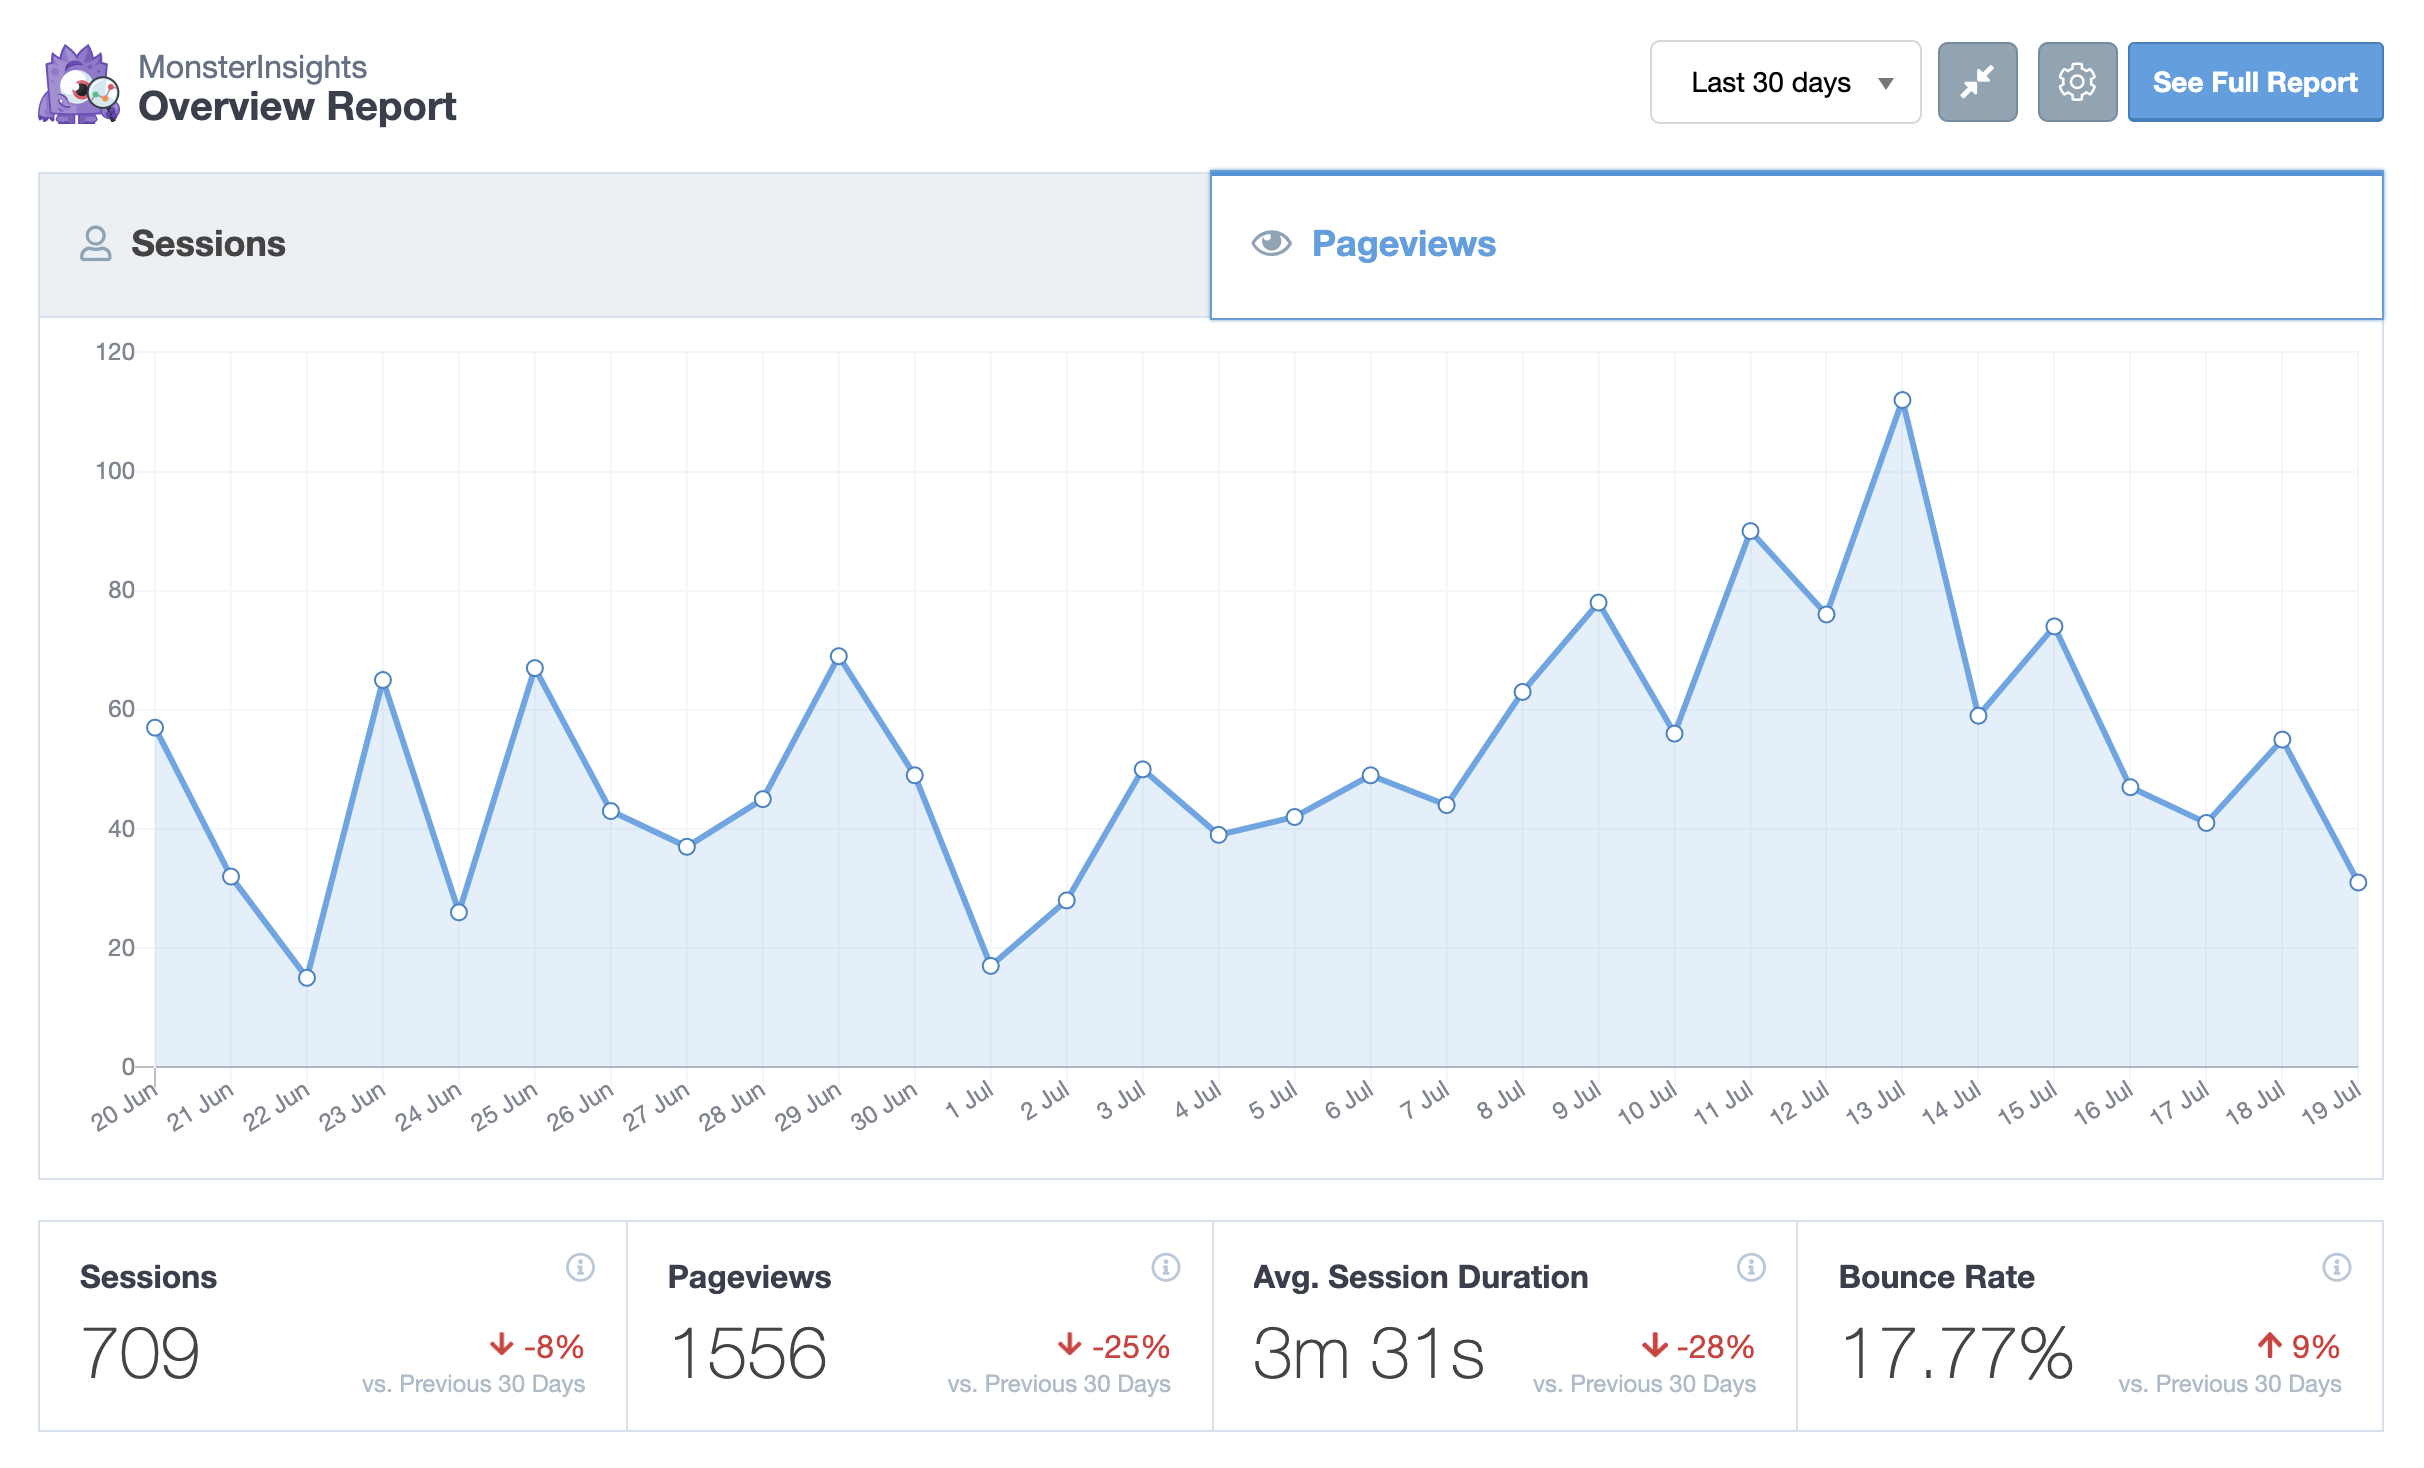Click the 120 y-axis label
2424x1468 pixels.
click(115, 352)
